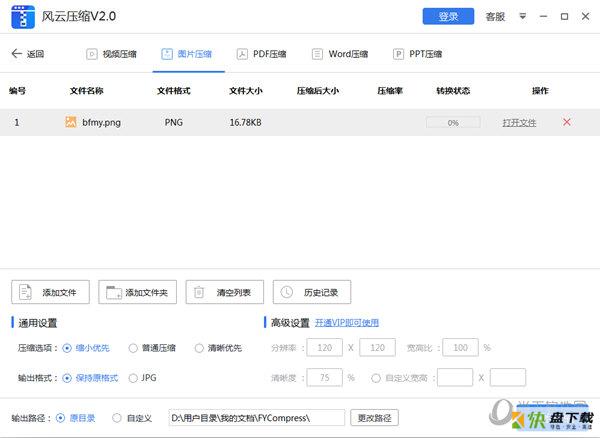The image size is (600, 438).
Task: Select the 自定义宽高 radio button
Action: [376, 378]
